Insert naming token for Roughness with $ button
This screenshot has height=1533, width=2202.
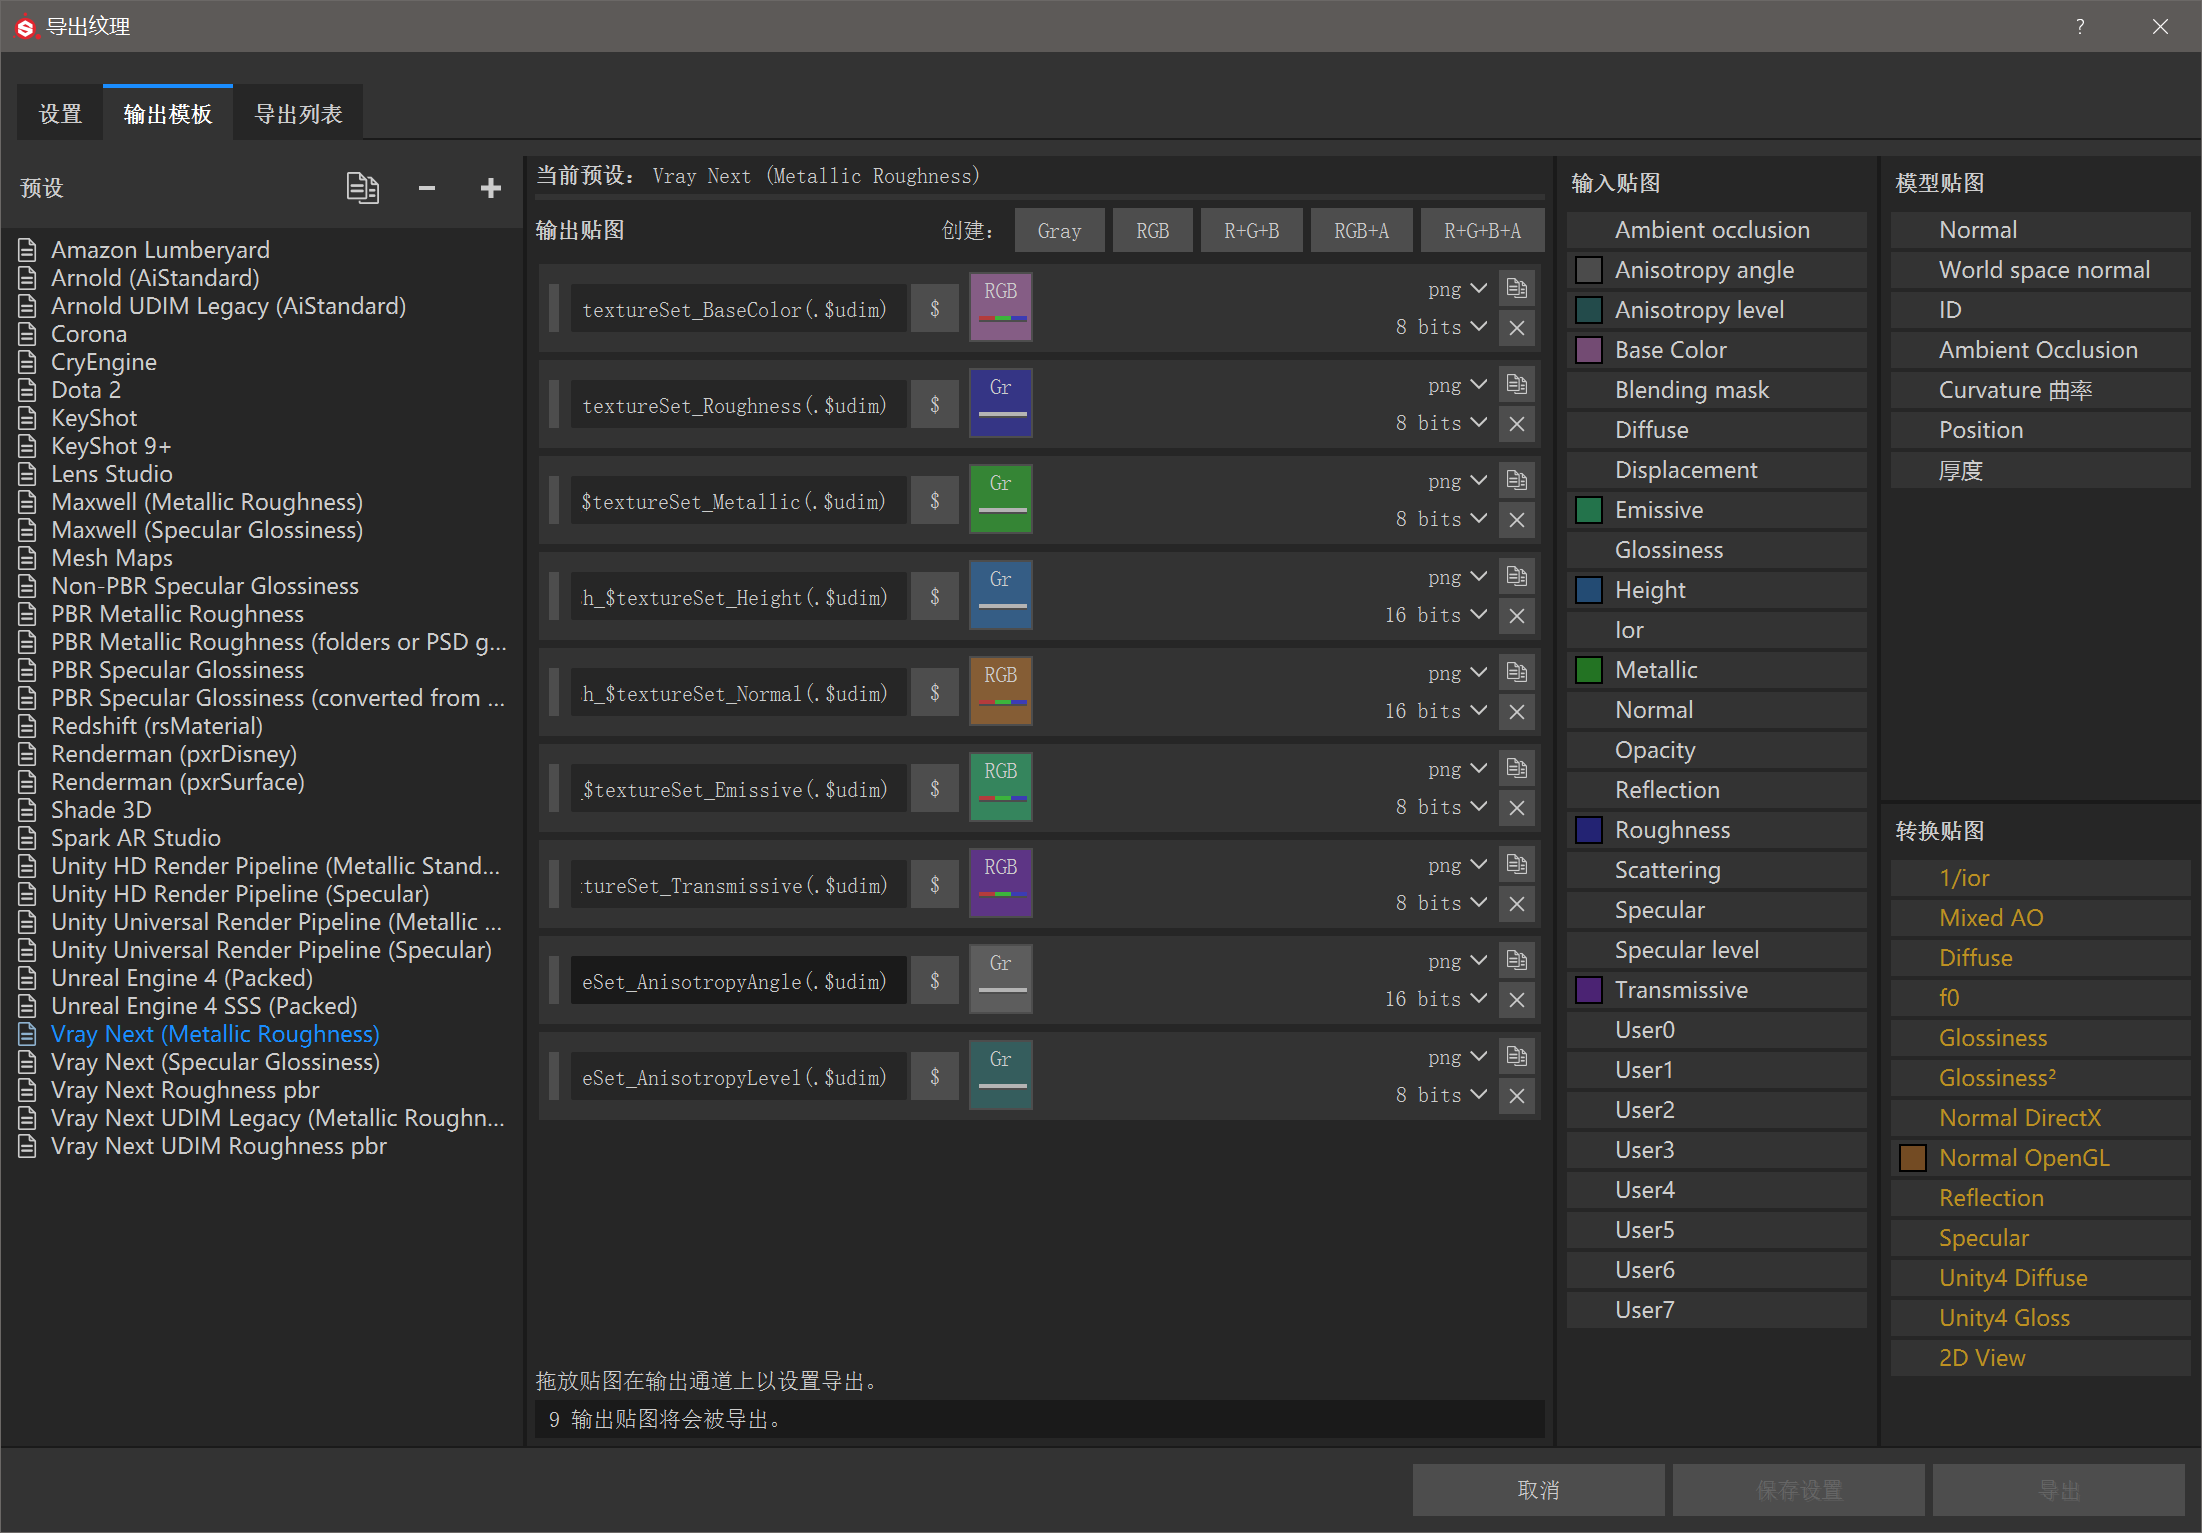(x=935, y=404)
